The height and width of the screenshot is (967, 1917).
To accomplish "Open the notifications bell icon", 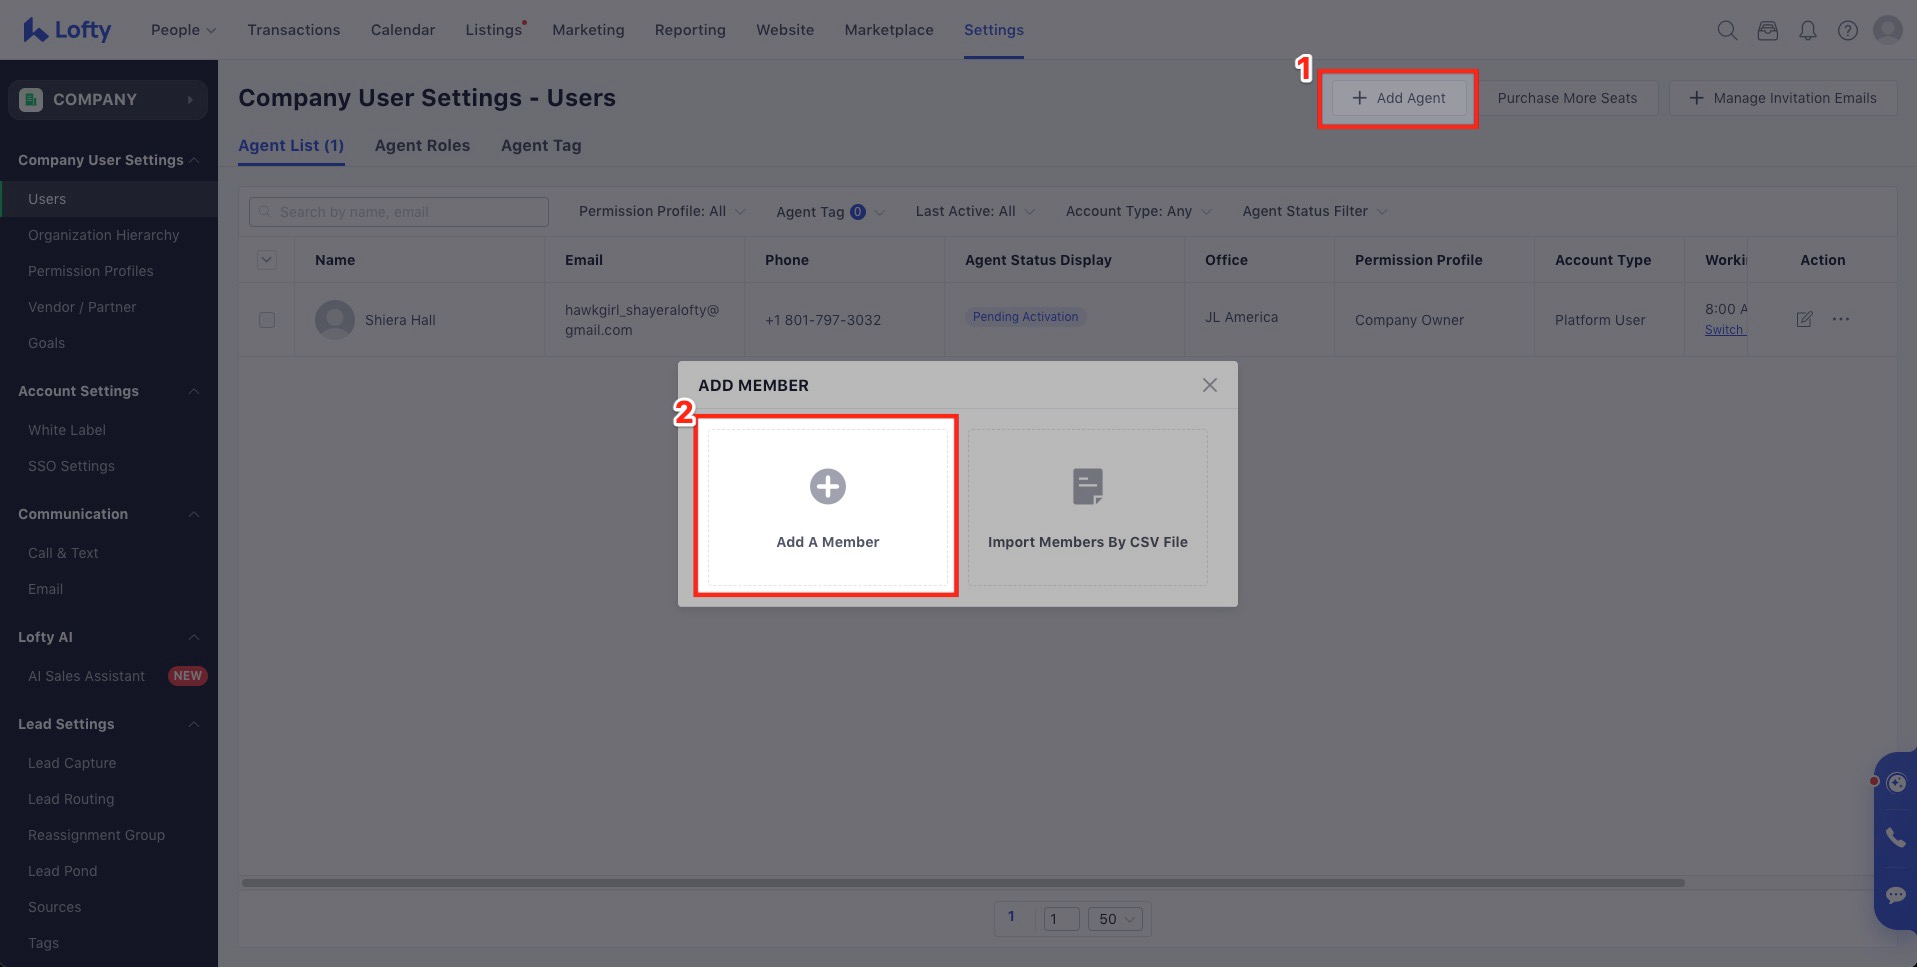I will pyautogui.click(x=1807, y=30).
